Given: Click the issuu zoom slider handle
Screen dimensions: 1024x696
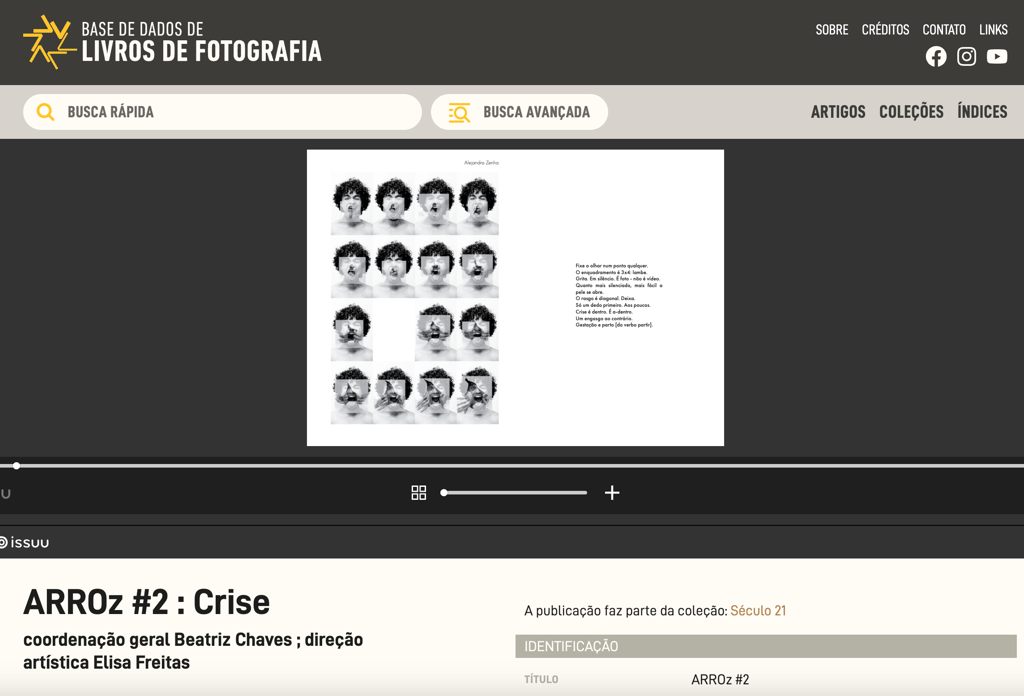Looking at the screenshot, I should click(444, 492).
